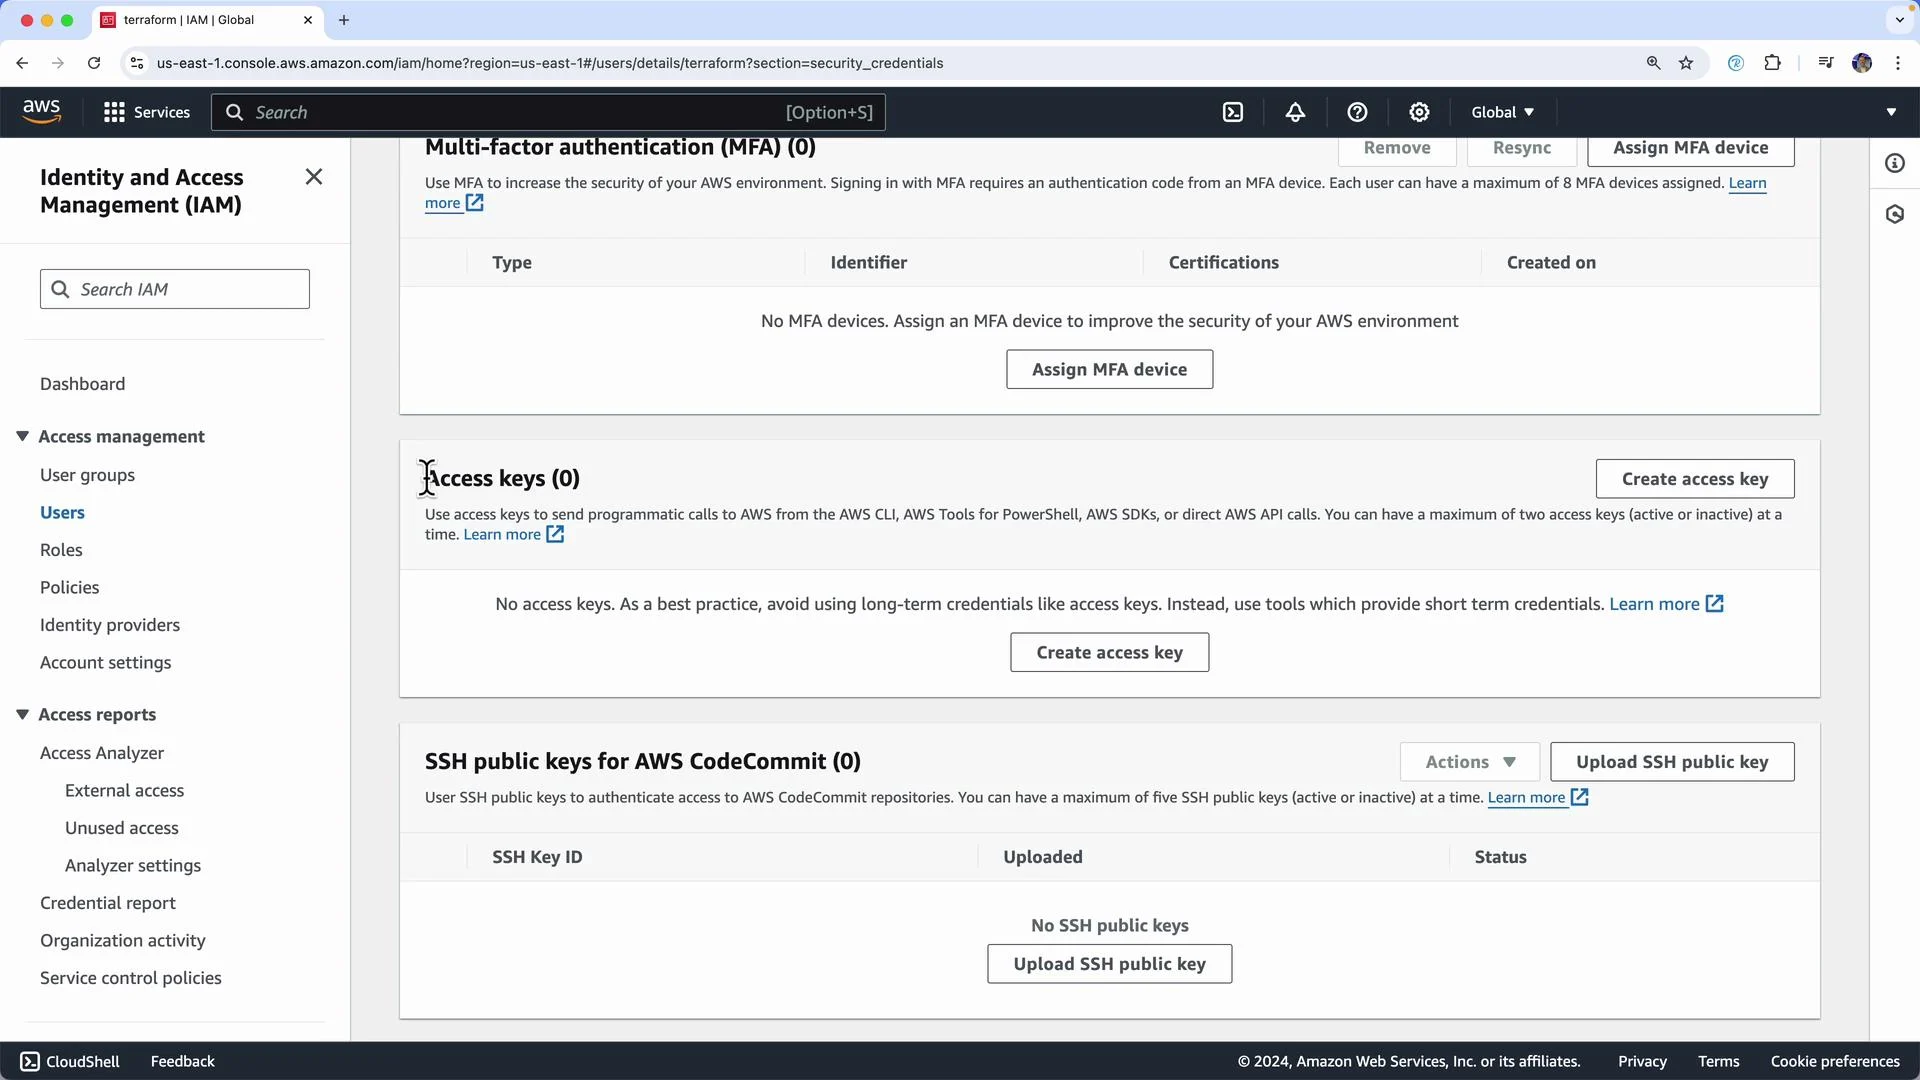Screen dimensions: 1920x1080
Task: Click the browser address bar URL
Action: pos(550,63)
